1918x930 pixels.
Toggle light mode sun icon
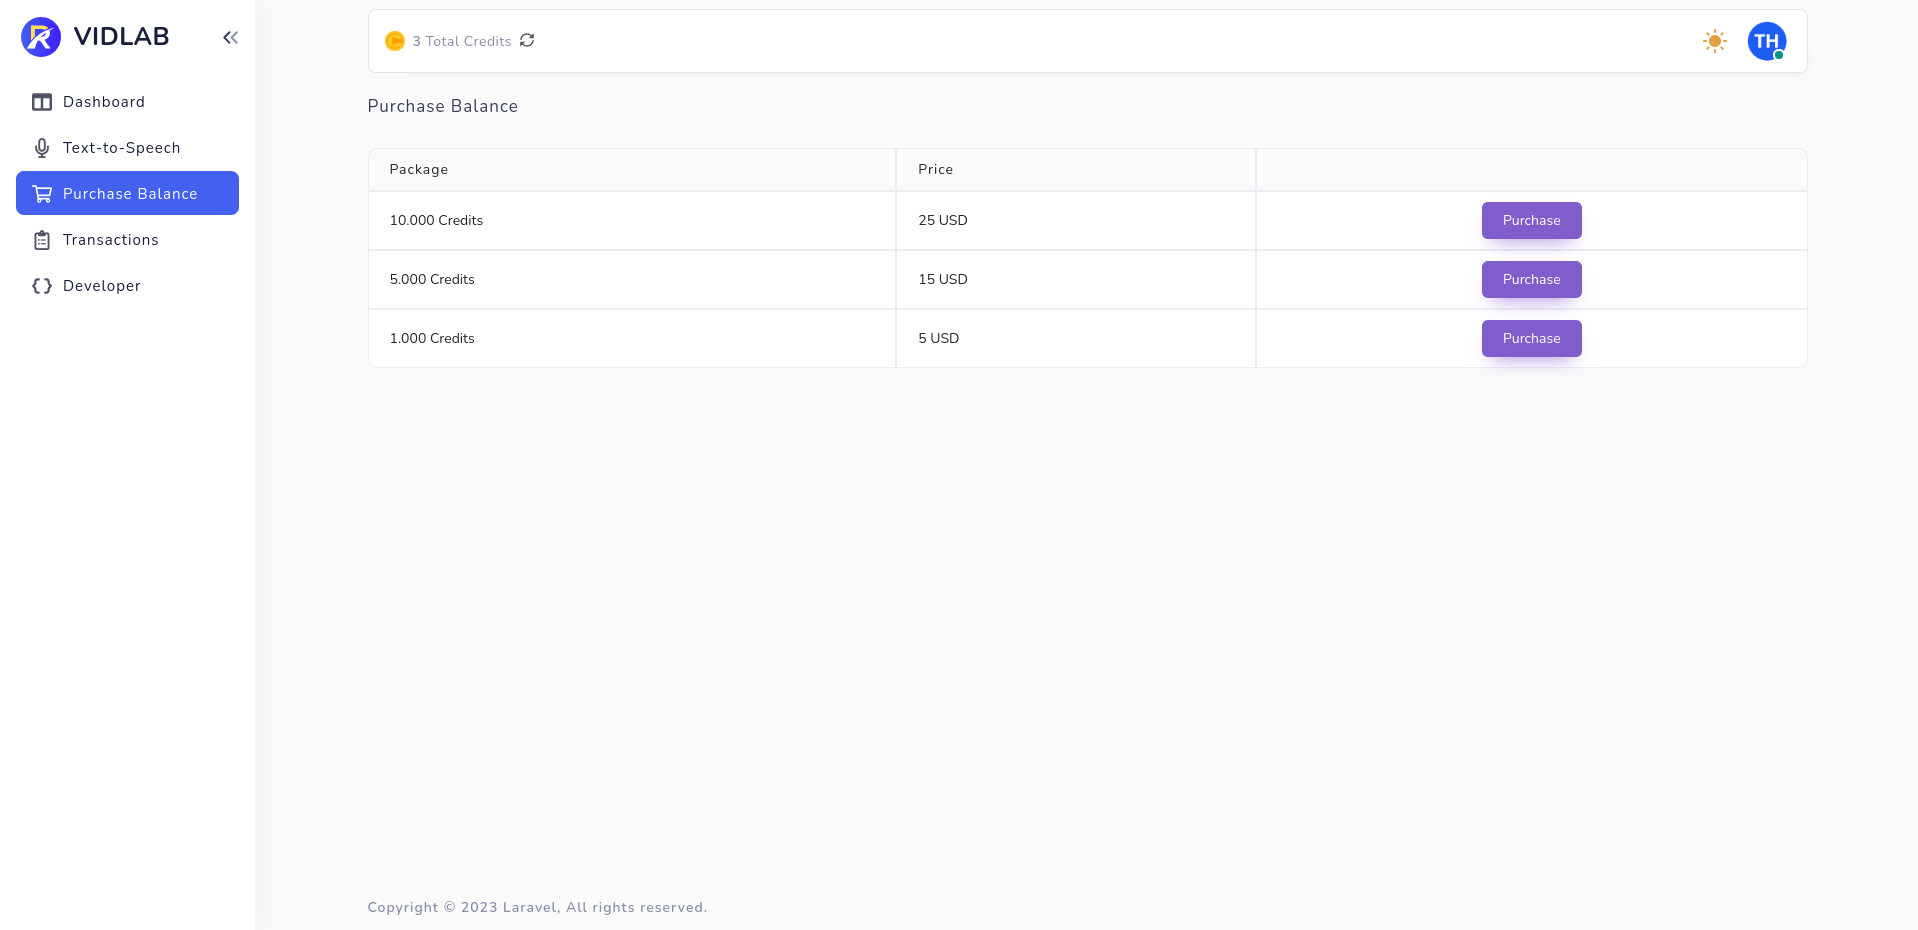point(1715,41)
